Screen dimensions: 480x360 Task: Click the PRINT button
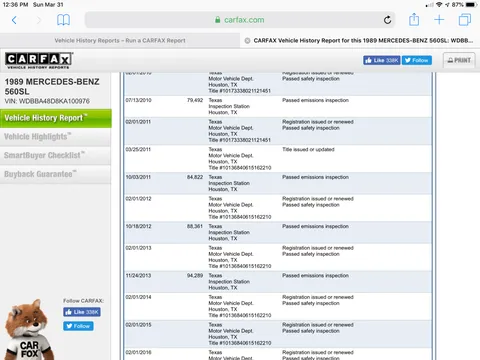(459, 60)
